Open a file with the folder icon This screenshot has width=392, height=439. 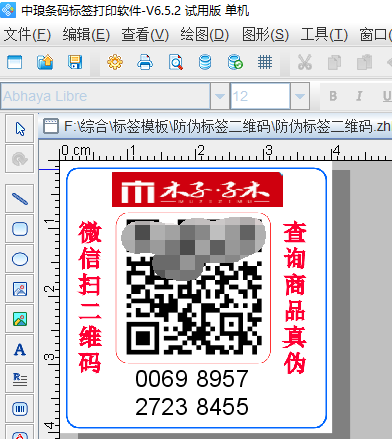click(45, 62)
